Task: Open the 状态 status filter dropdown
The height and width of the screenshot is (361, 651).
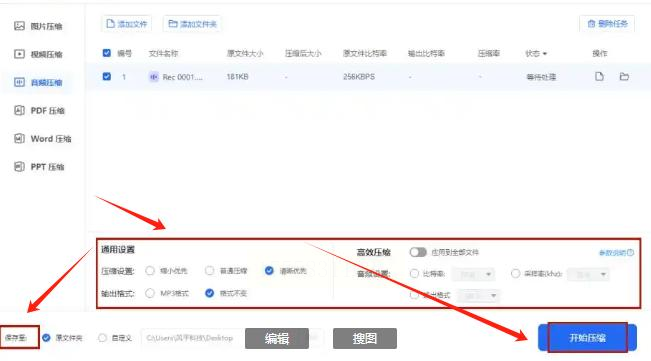Action: click(x=536, y=54)
